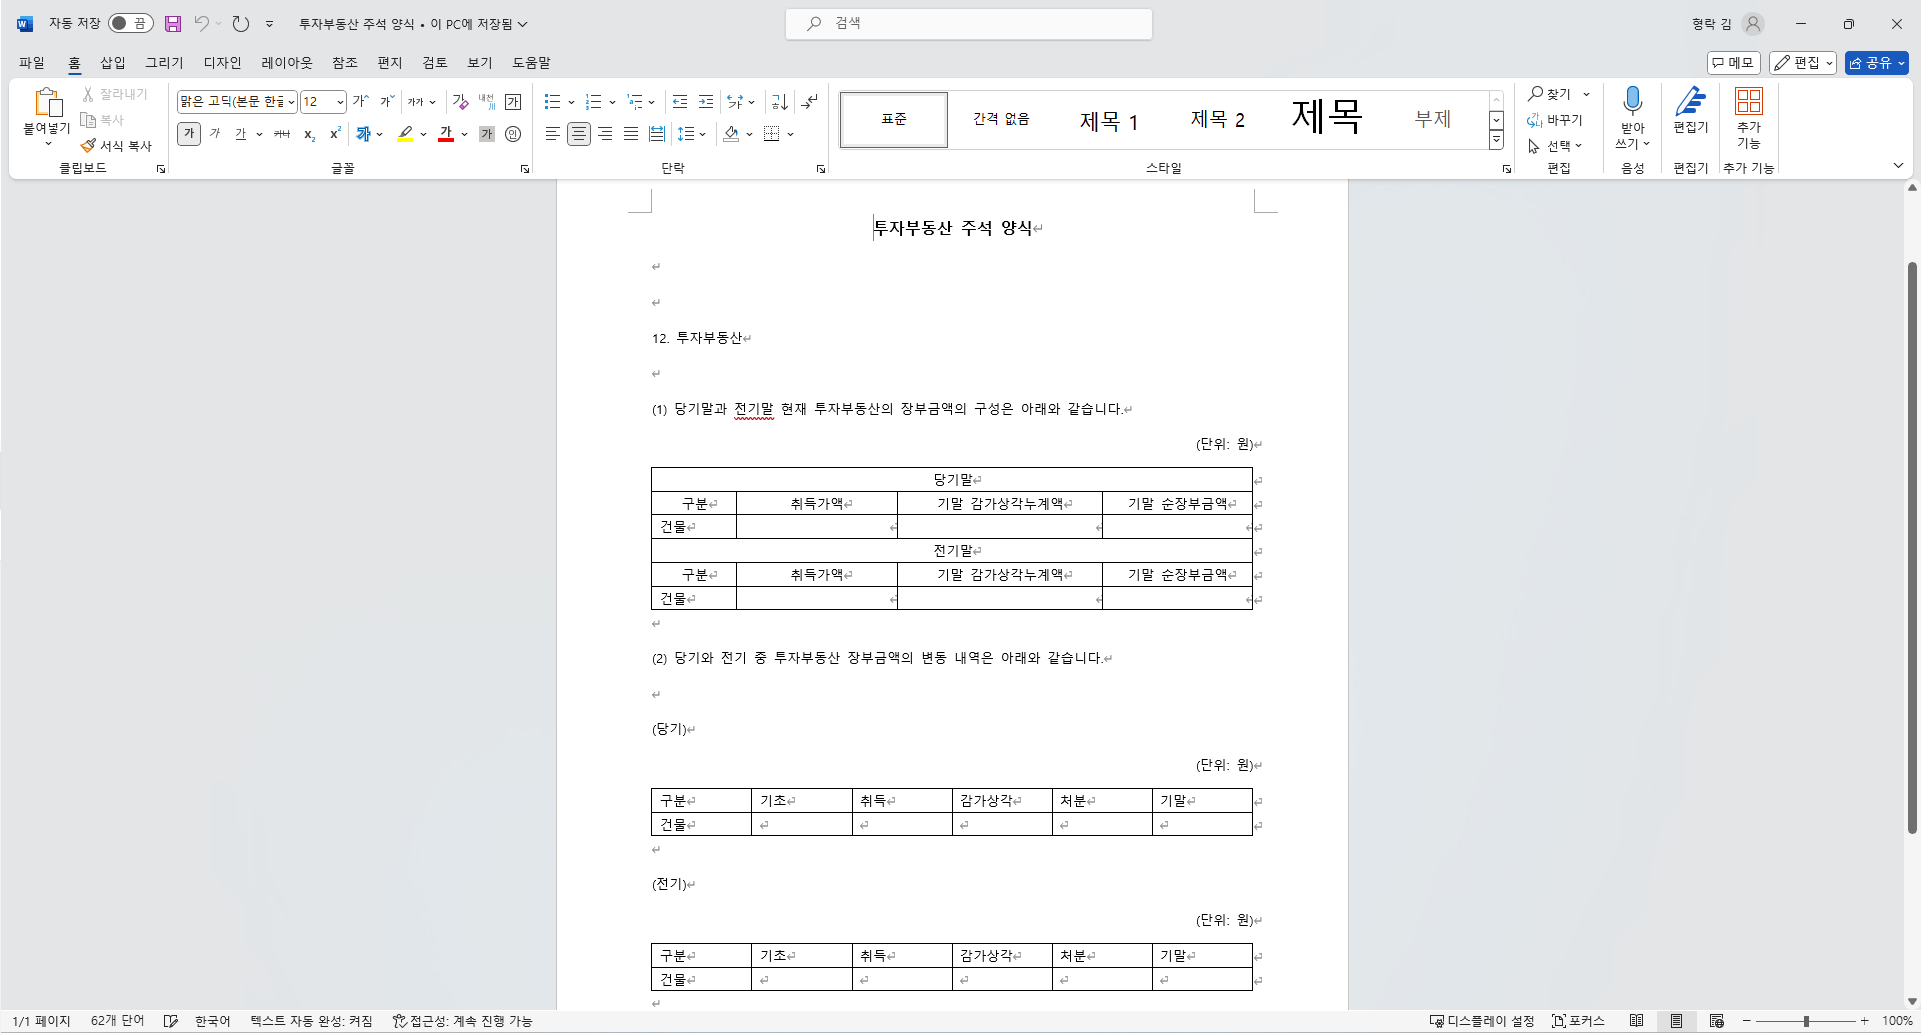Toggle the 자동 저장 AutoSave switch
1921x1033 pixels.
pos(130,23)
